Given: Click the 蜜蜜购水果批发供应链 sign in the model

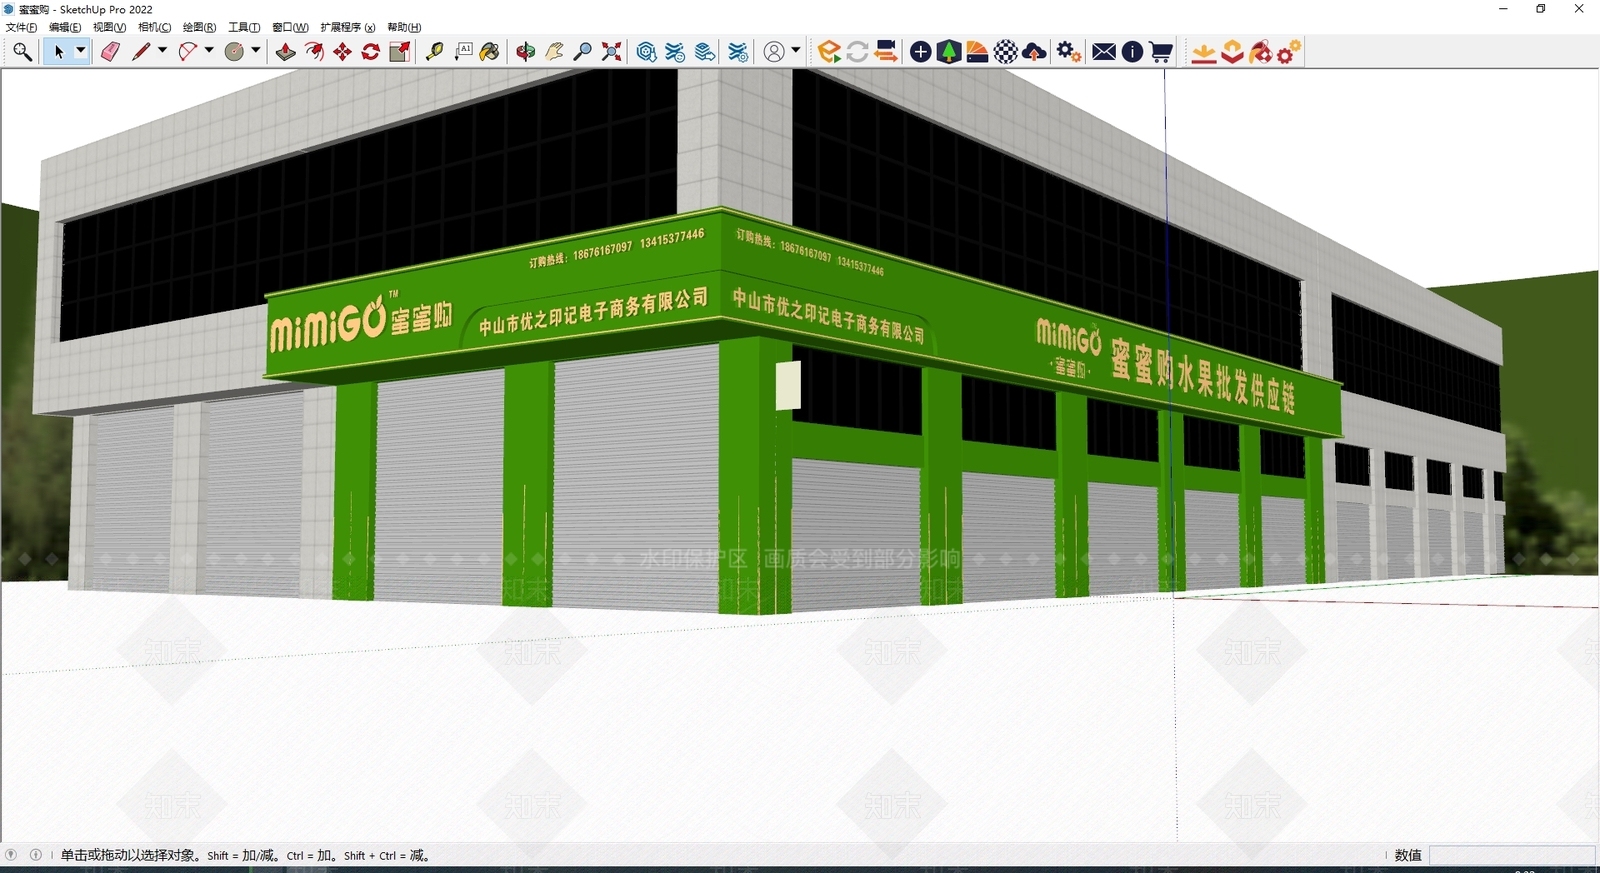Looking at the screenshot, I should [1202, 378].
